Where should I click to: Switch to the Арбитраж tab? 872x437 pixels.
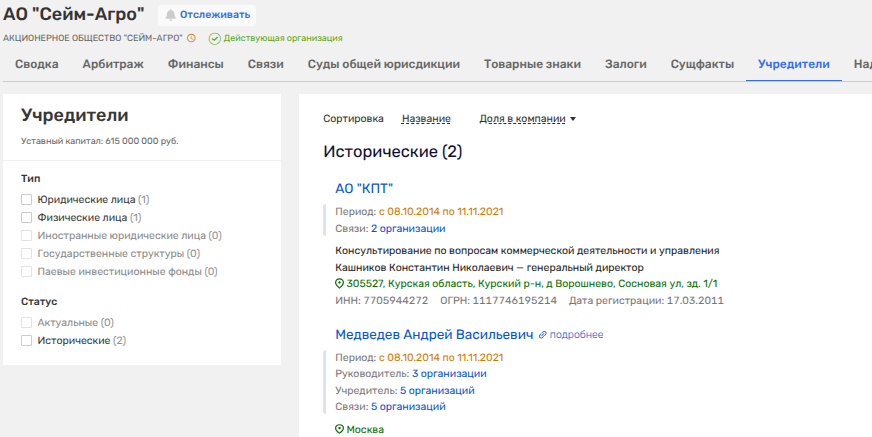[x=115, y=65]
